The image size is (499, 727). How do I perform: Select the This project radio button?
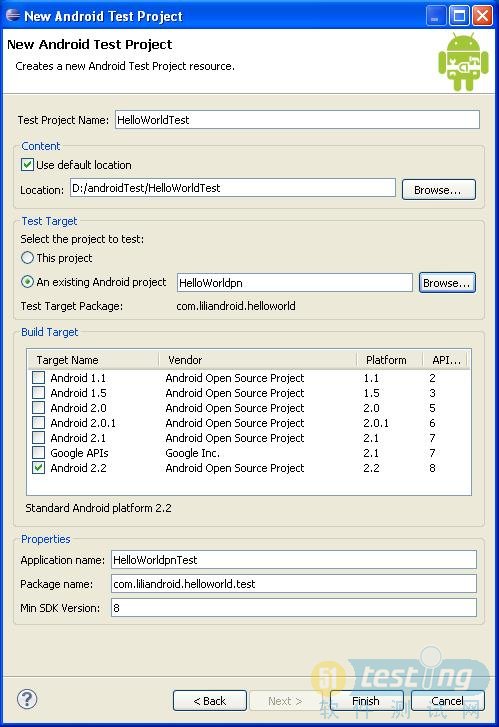[x=27, y=258]
